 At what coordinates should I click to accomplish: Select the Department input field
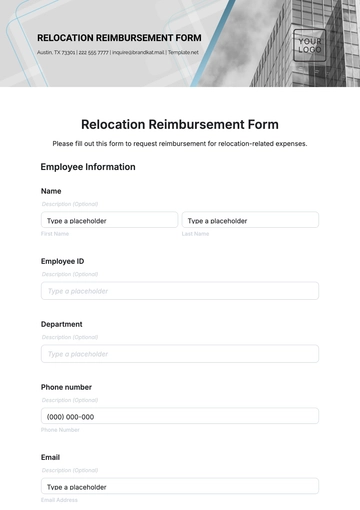click(180, 354)
